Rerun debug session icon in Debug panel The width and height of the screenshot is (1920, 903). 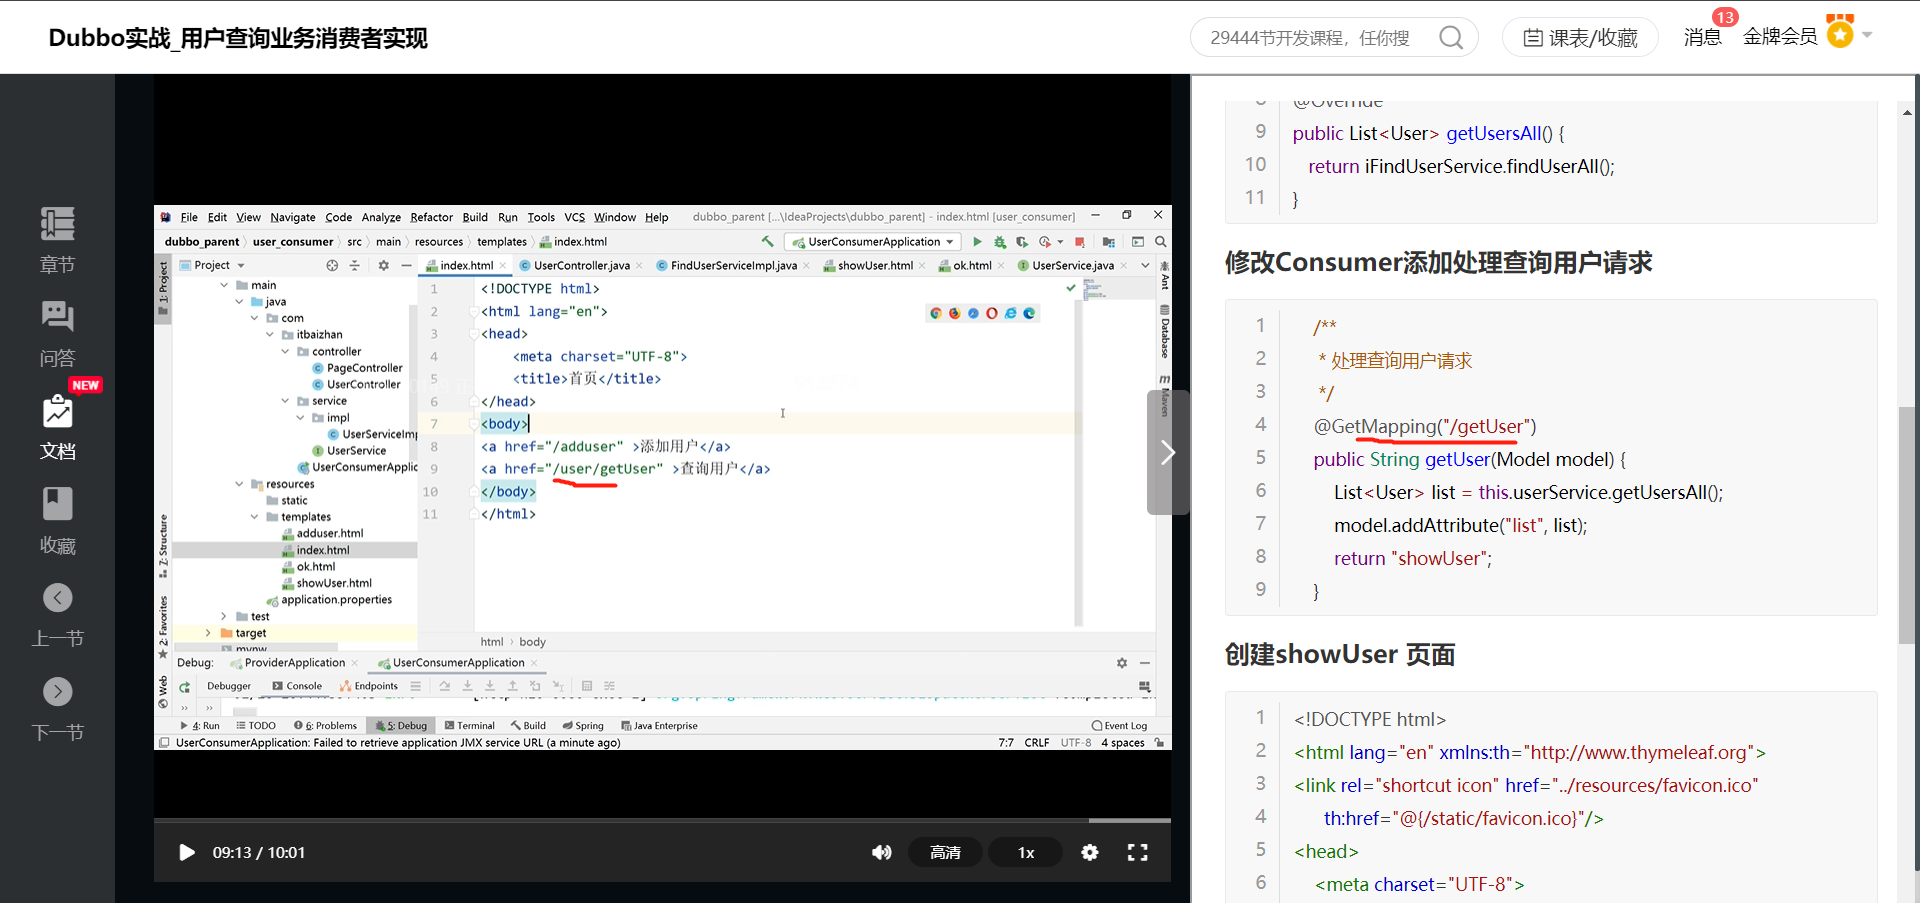[x=185, y=687]
